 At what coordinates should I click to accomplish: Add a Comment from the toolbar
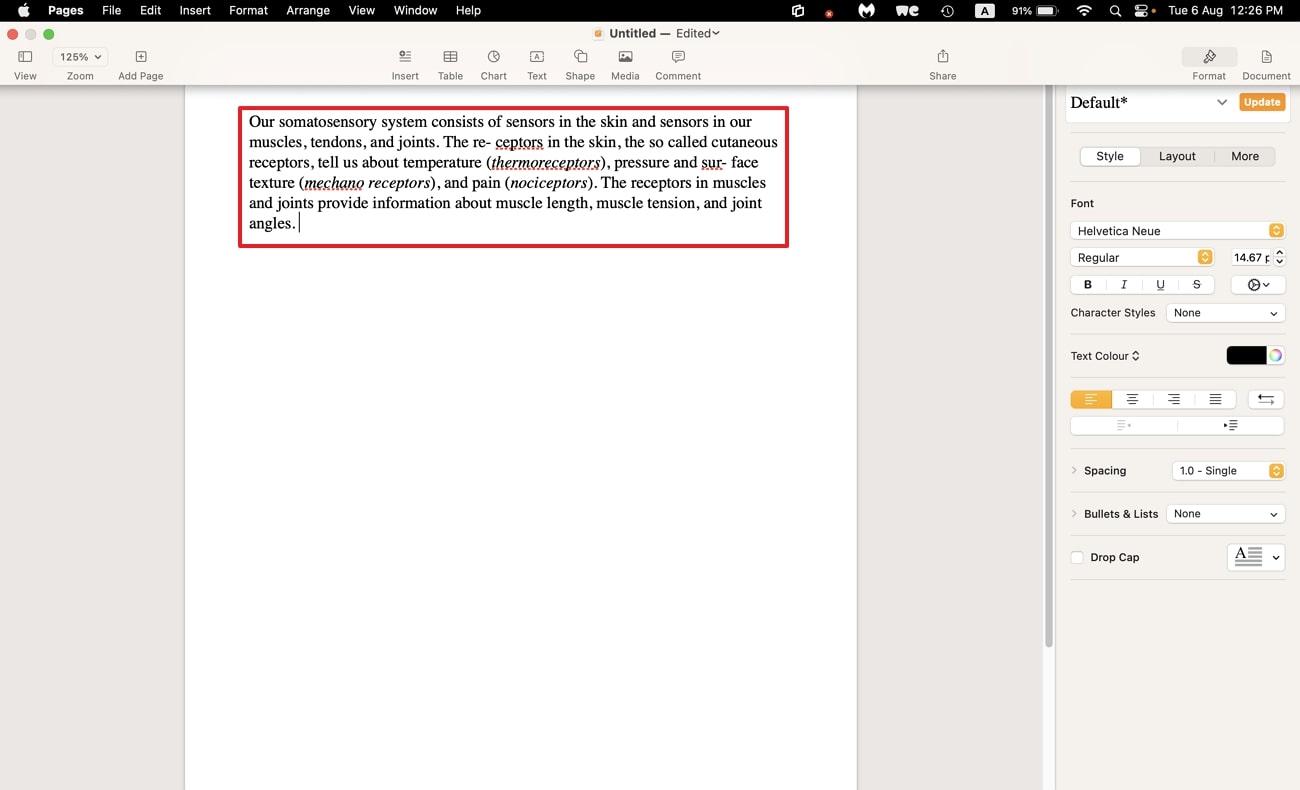coord(678,65)
